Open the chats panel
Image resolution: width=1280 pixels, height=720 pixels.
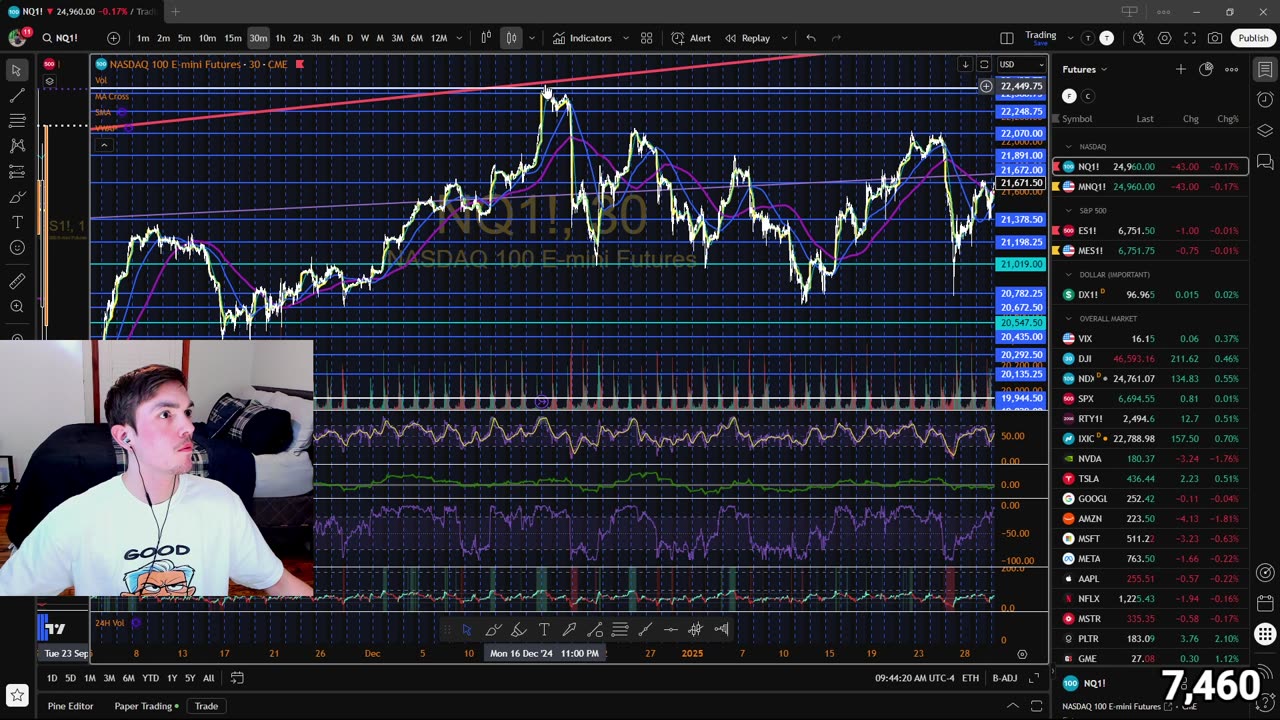[x=1265, y=162]
